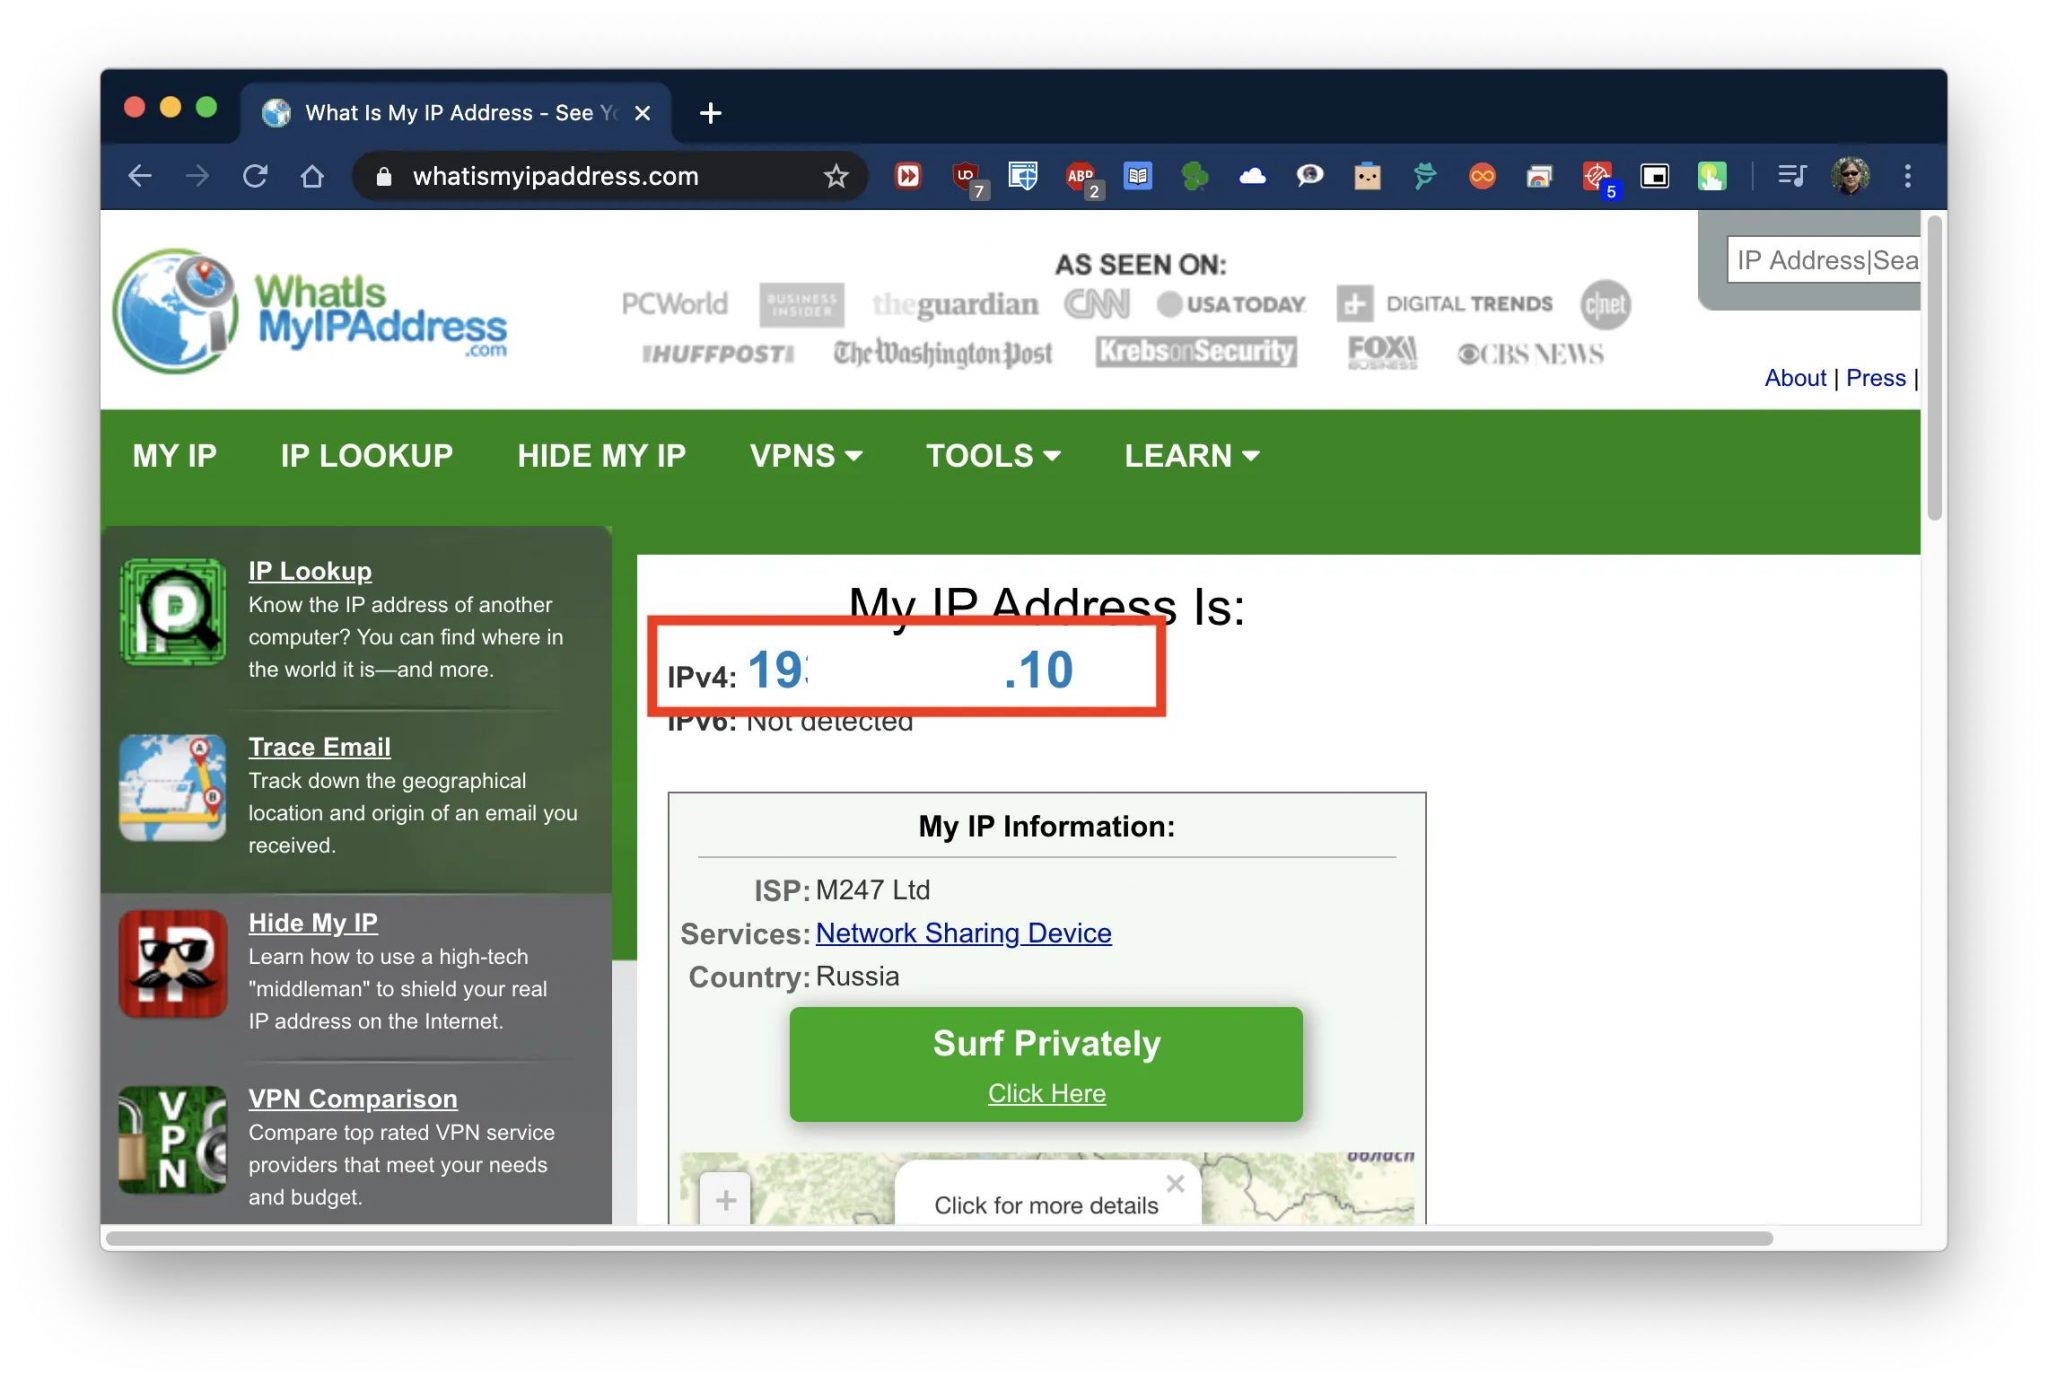Focus the IP Address search field
2048x1384 pixels.
(x=1825, y=261)
